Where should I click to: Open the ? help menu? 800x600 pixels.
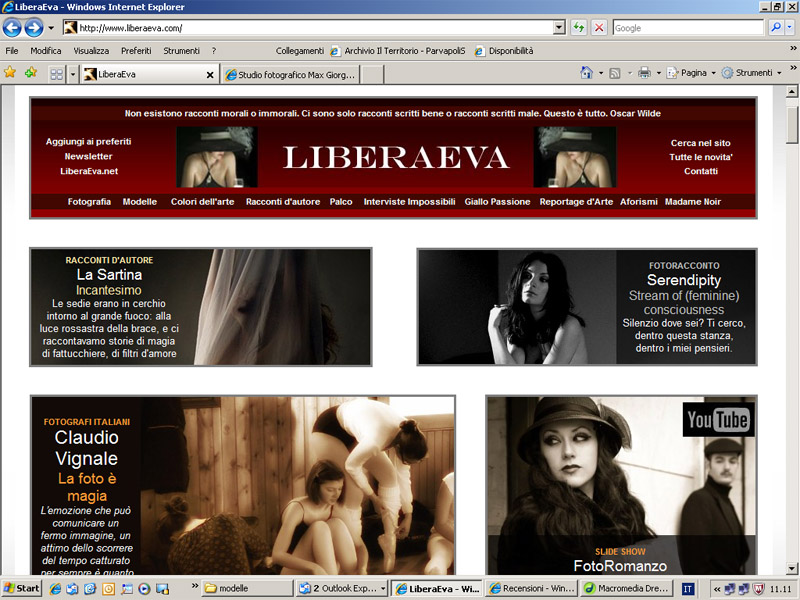click(x=214, y=51)
